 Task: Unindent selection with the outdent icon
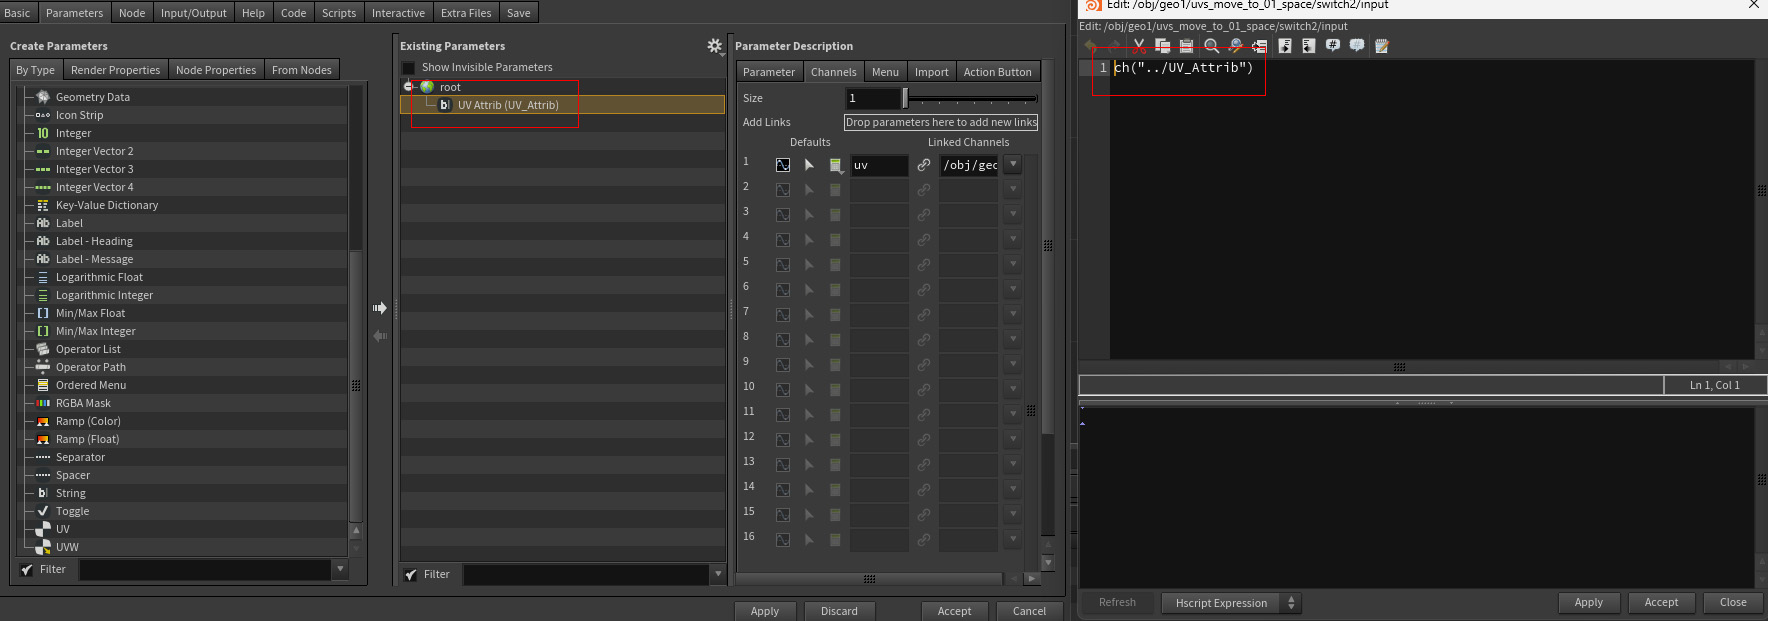[1308, 46]
